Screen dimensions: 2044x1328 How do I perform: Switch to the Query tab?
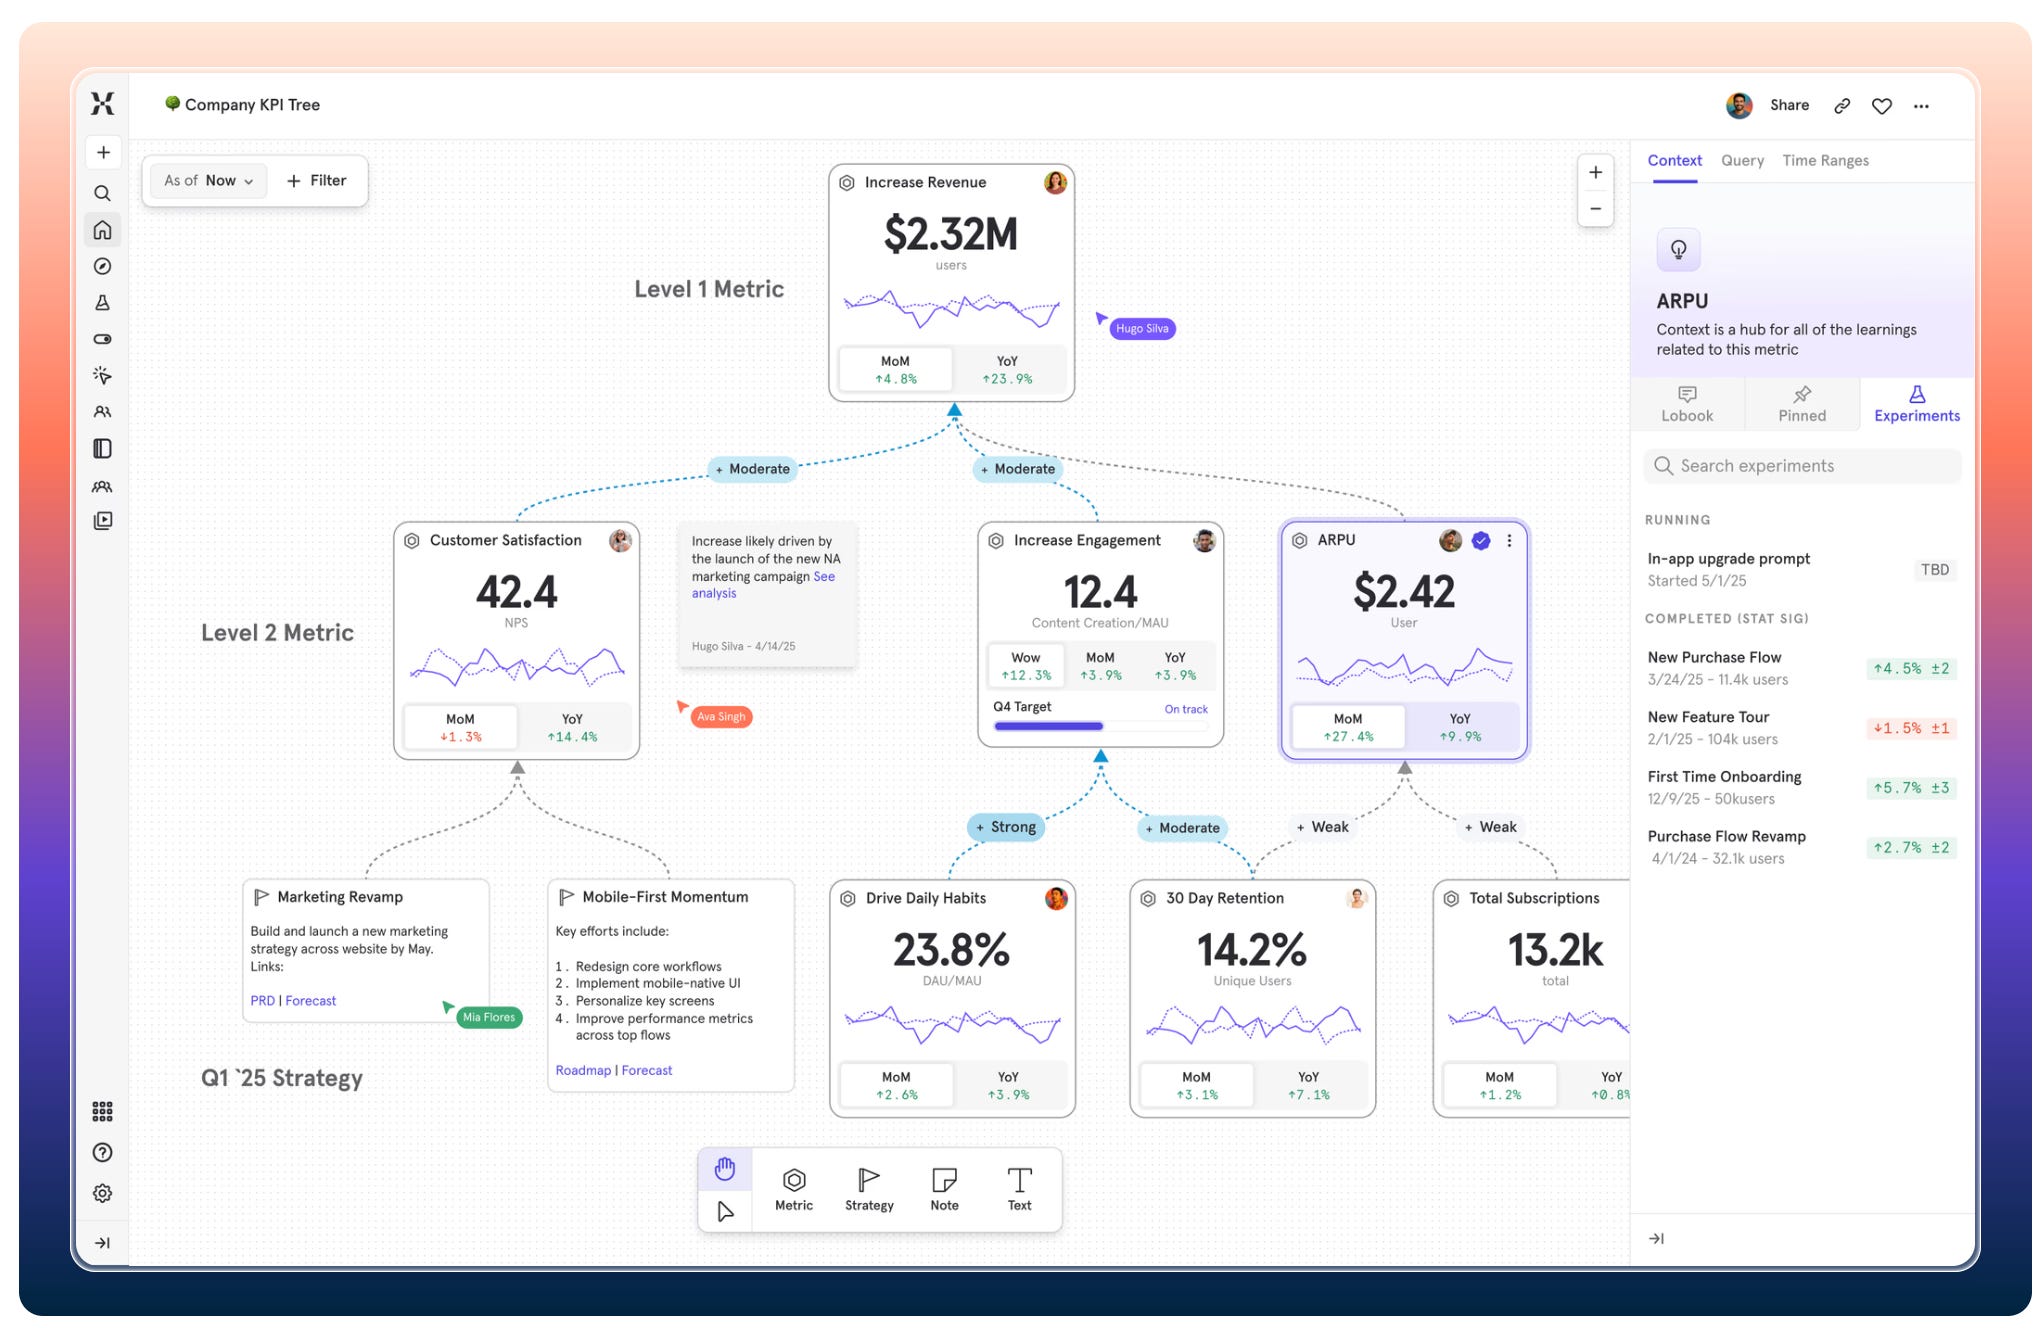pyautogui.click(x=1741, y=161)
